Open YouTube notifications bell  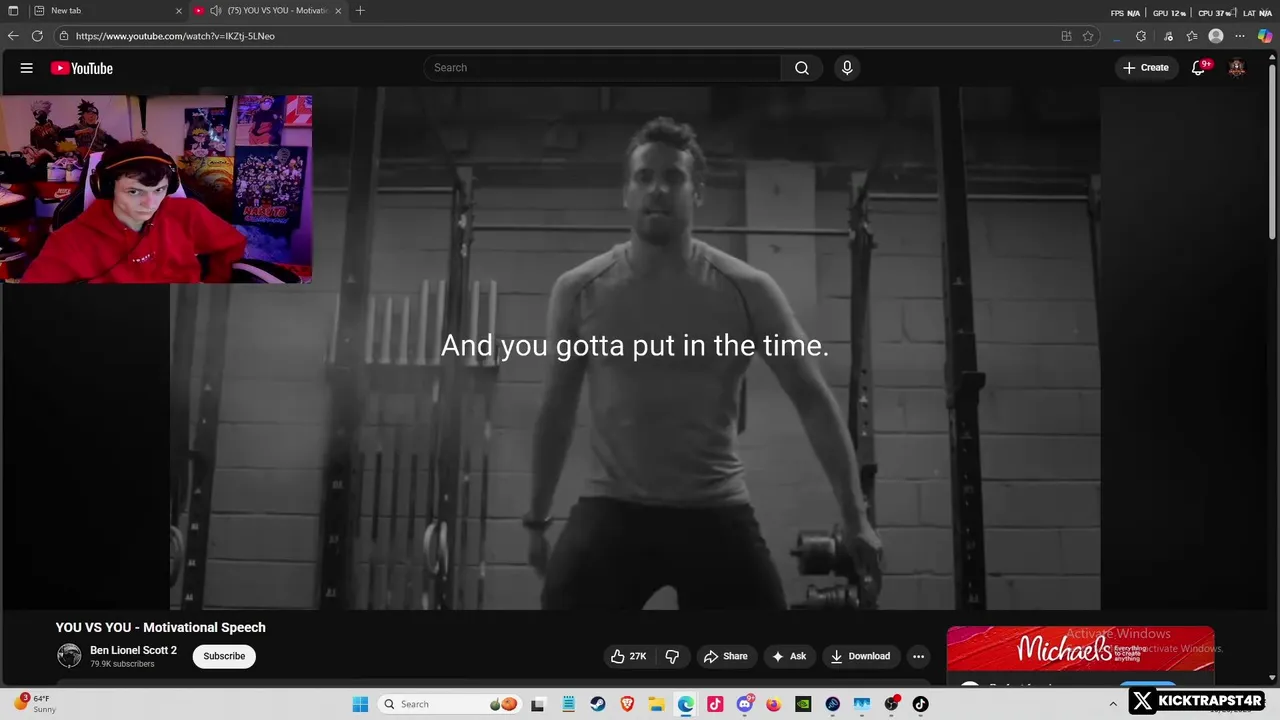pos(1198,68)
